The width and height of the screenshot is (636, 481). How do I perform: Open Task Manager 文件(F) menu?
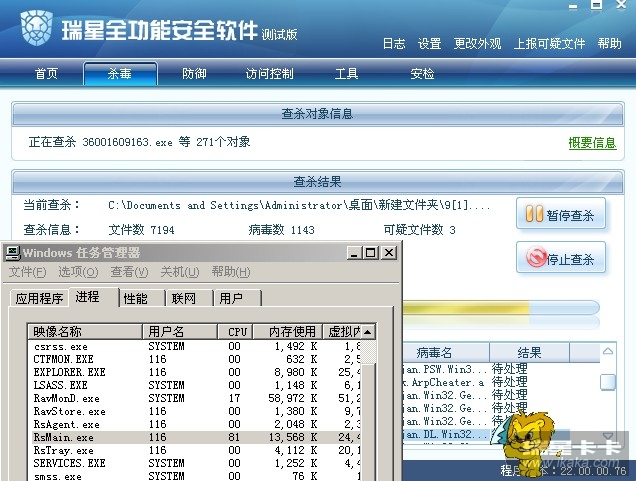28,272
